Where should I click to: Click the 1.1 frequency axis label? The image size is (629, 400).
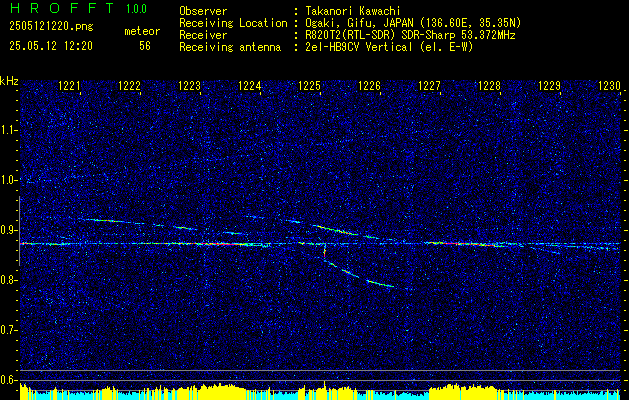(x=8, y=130)
